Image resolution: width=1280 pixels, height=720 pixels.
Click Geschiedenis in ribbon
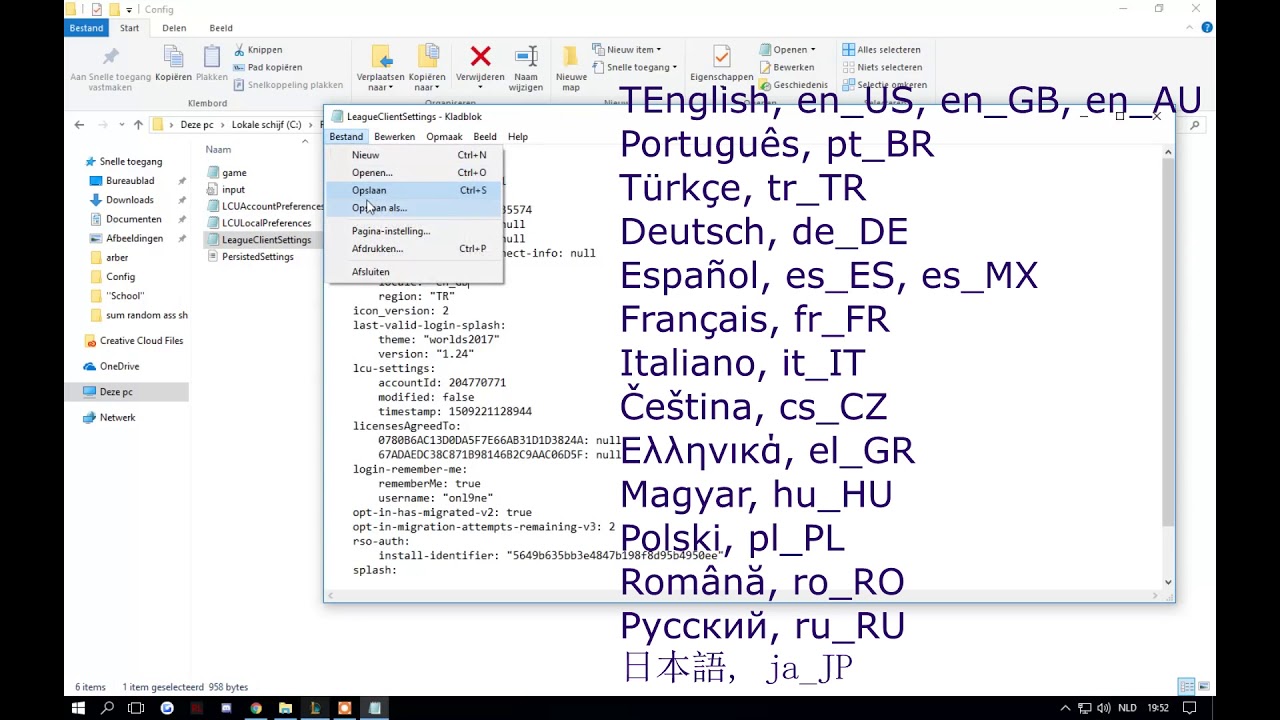793,85
